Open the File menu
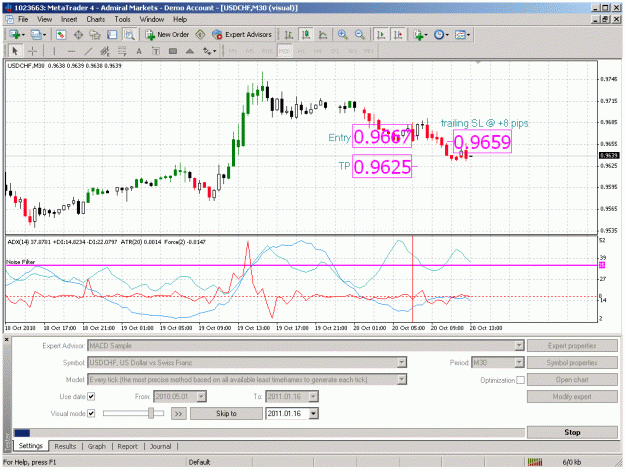The height and width of the screenshot is (470, 625). click(x=23, y=19)
